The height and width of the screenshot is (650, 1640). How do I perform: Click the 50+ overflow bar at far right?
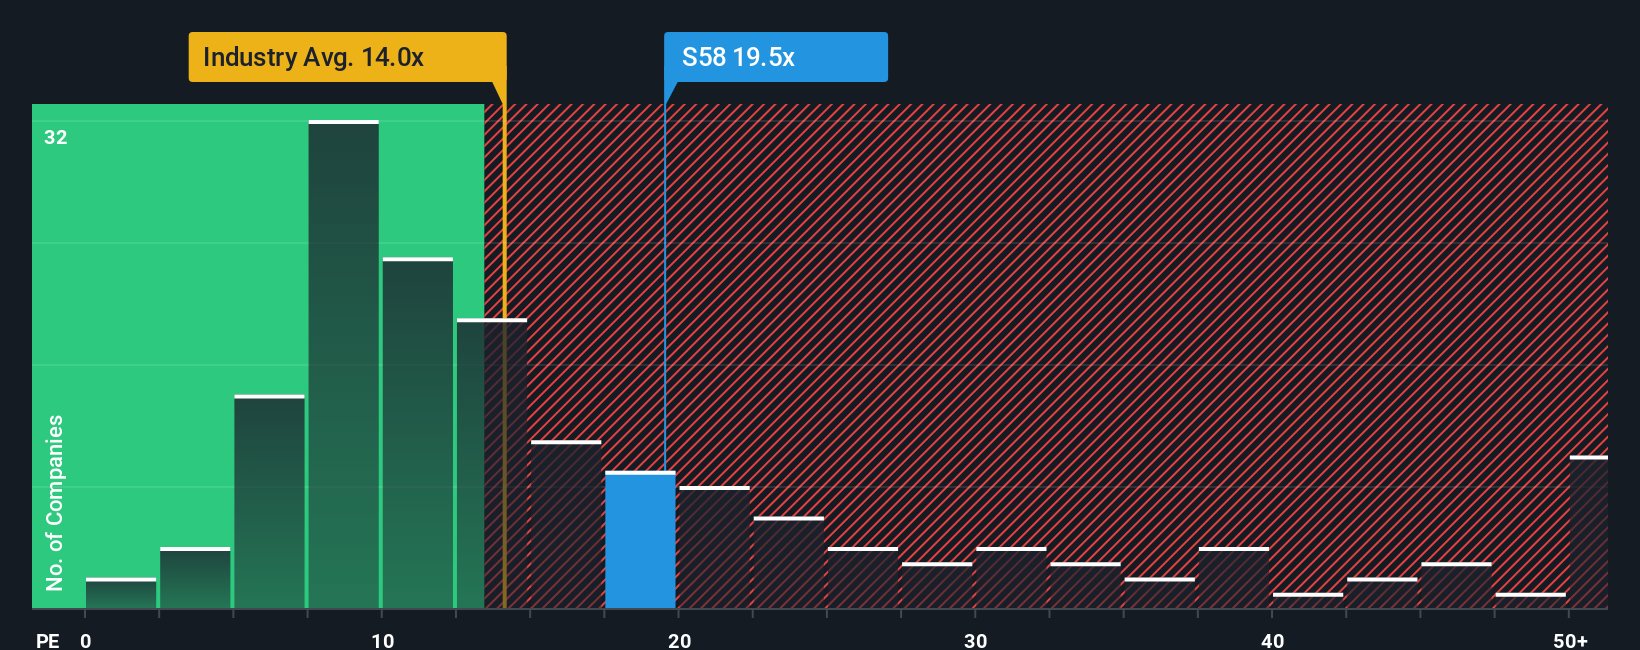point(1588,532)
